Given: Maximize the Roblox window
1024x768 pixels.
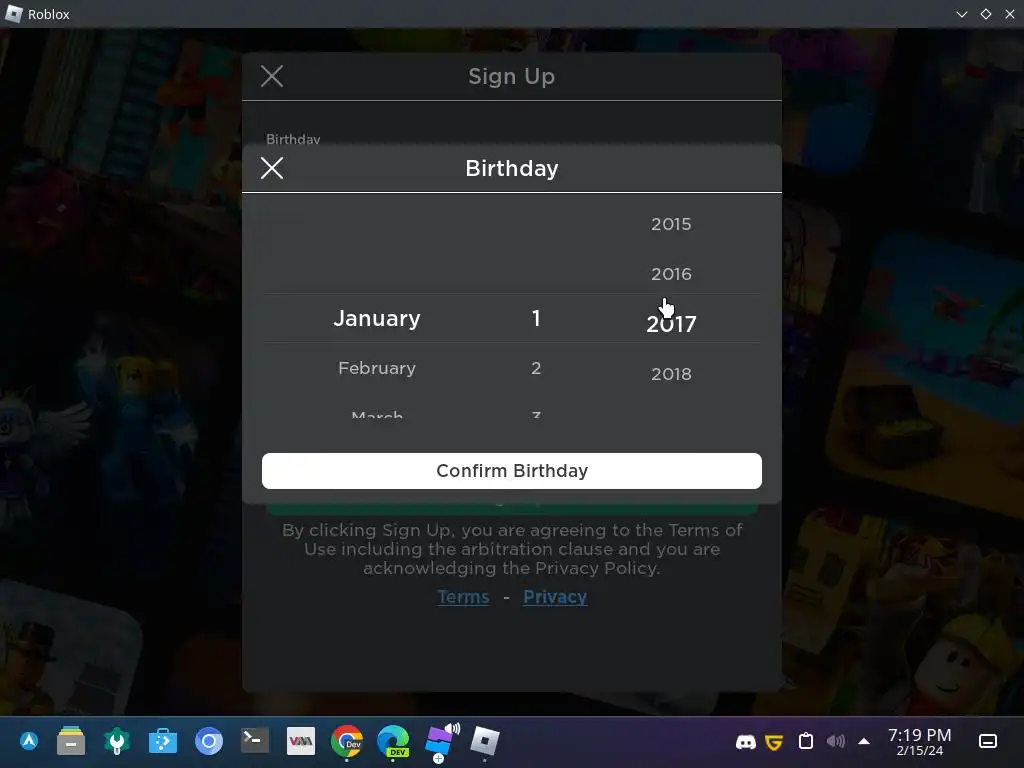Looking at the screenshot, I should pyautogui.click(x=986, y=14).
